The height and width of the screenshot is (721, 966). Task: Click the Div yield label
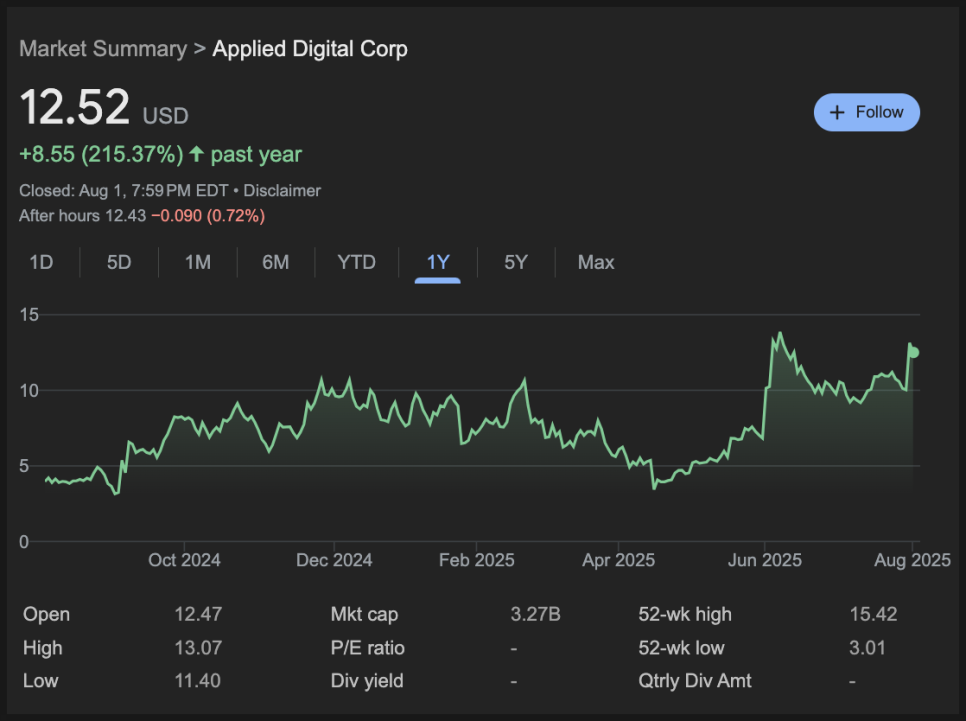coord(367,681)
